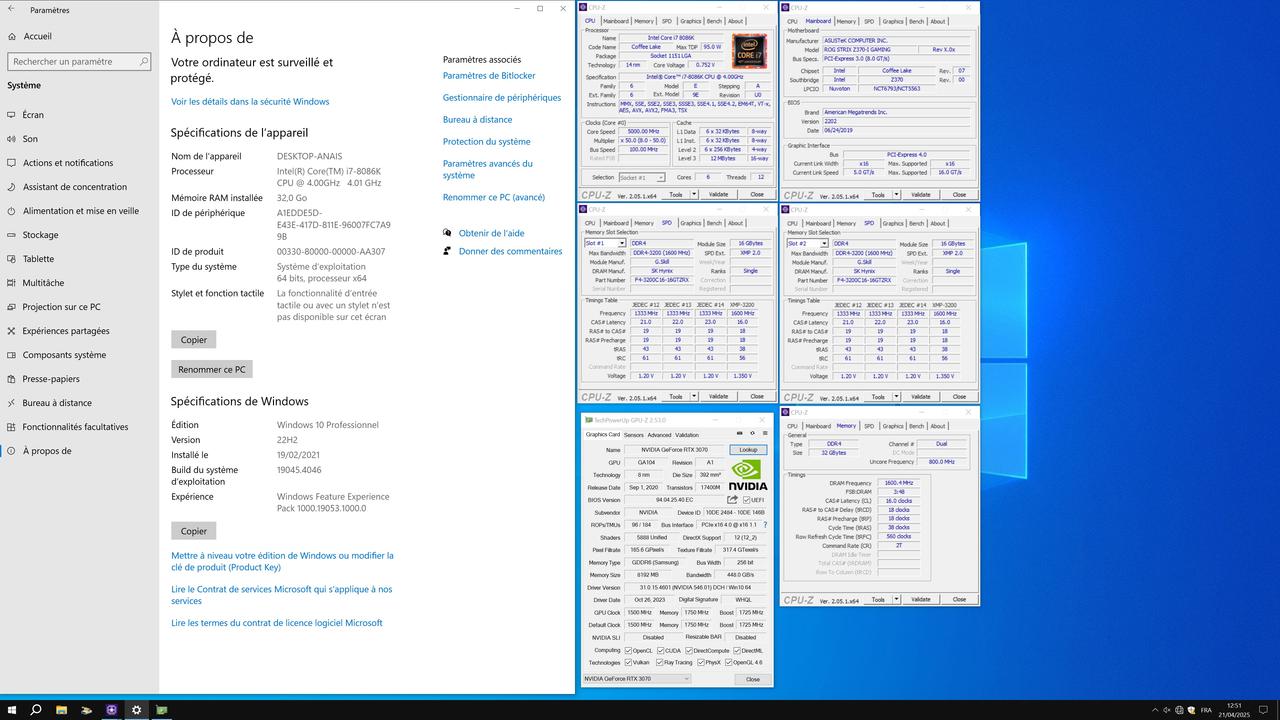The height and width of the screenshot is (720, 1280).
Task: Open Windows Start menu
Action: [x=11, y=710]
